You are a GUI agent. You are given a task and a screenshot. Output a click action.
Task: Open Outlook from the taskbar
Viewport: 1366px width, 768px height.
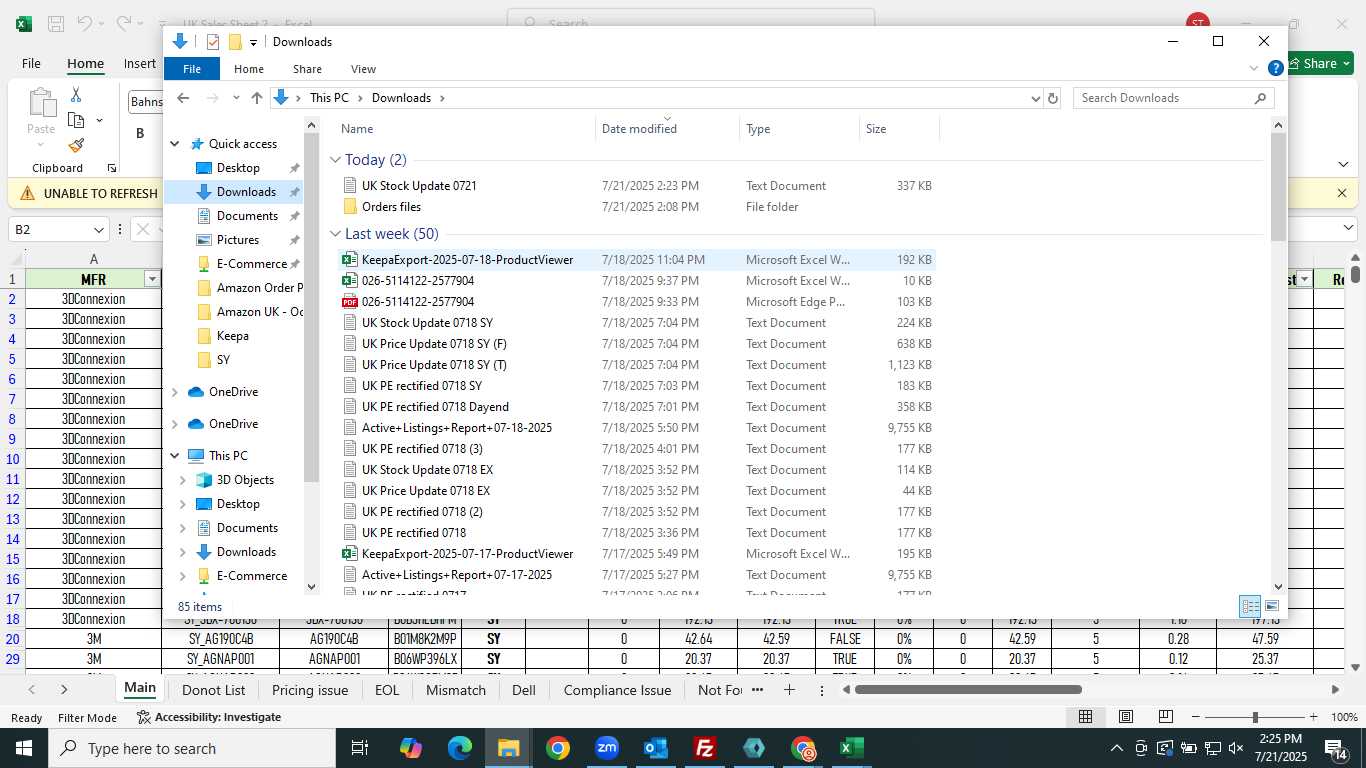656,748
